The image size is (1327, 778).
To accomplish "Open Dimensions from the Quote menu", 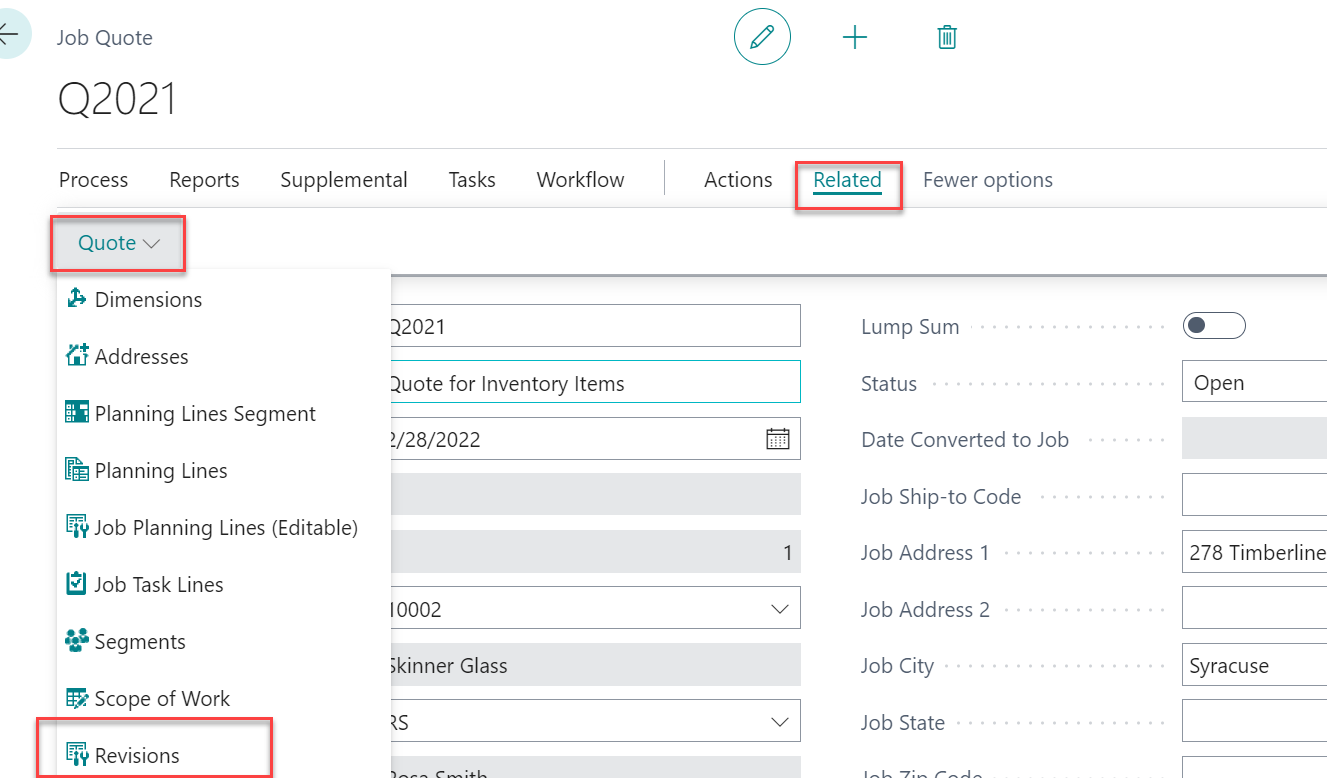I will coord(148,300).
